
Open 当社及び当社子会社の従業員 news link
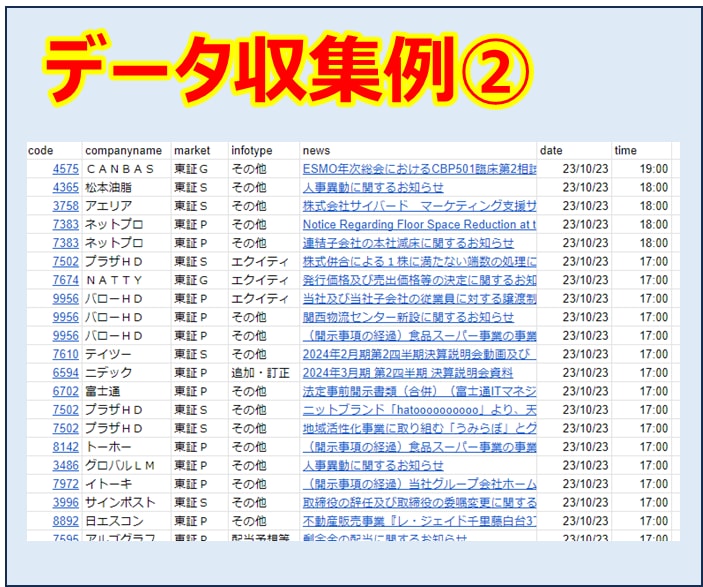pyautogui.click(x=419, y=299)
